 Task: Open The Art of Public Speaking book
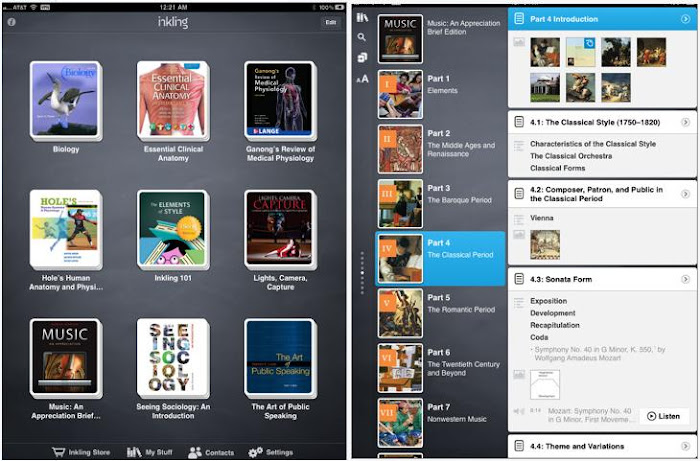[280, 357]
